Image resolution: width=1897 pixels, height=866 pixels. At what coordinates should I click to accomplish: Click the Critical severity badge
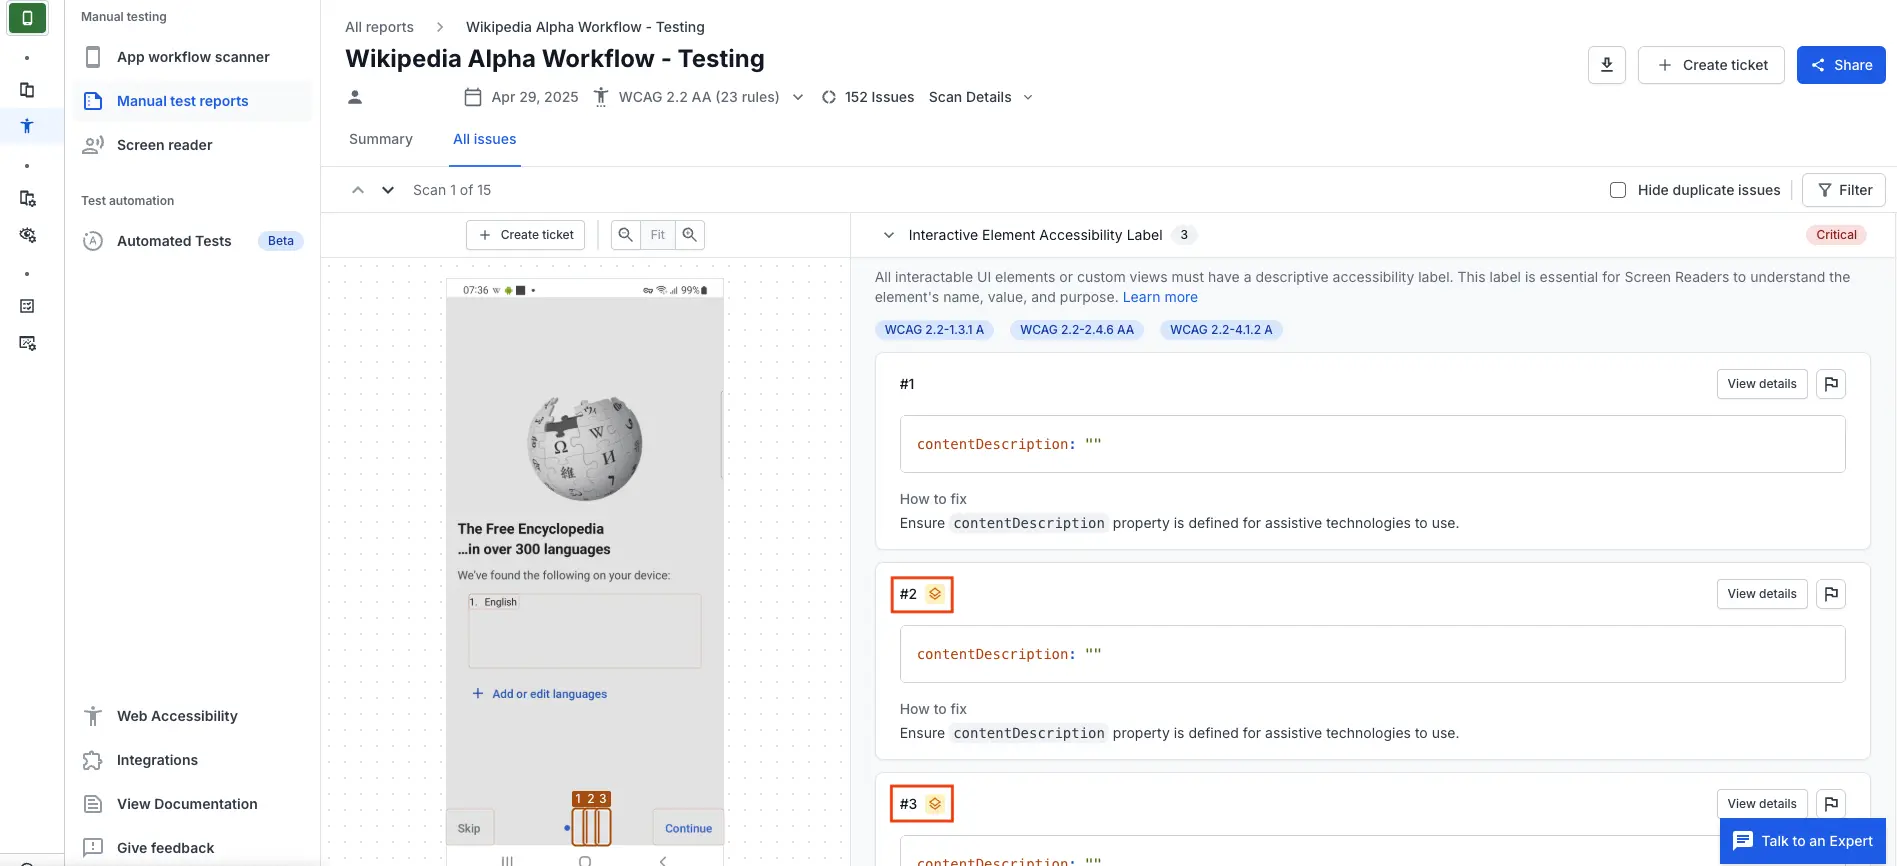pos(1836,235)
